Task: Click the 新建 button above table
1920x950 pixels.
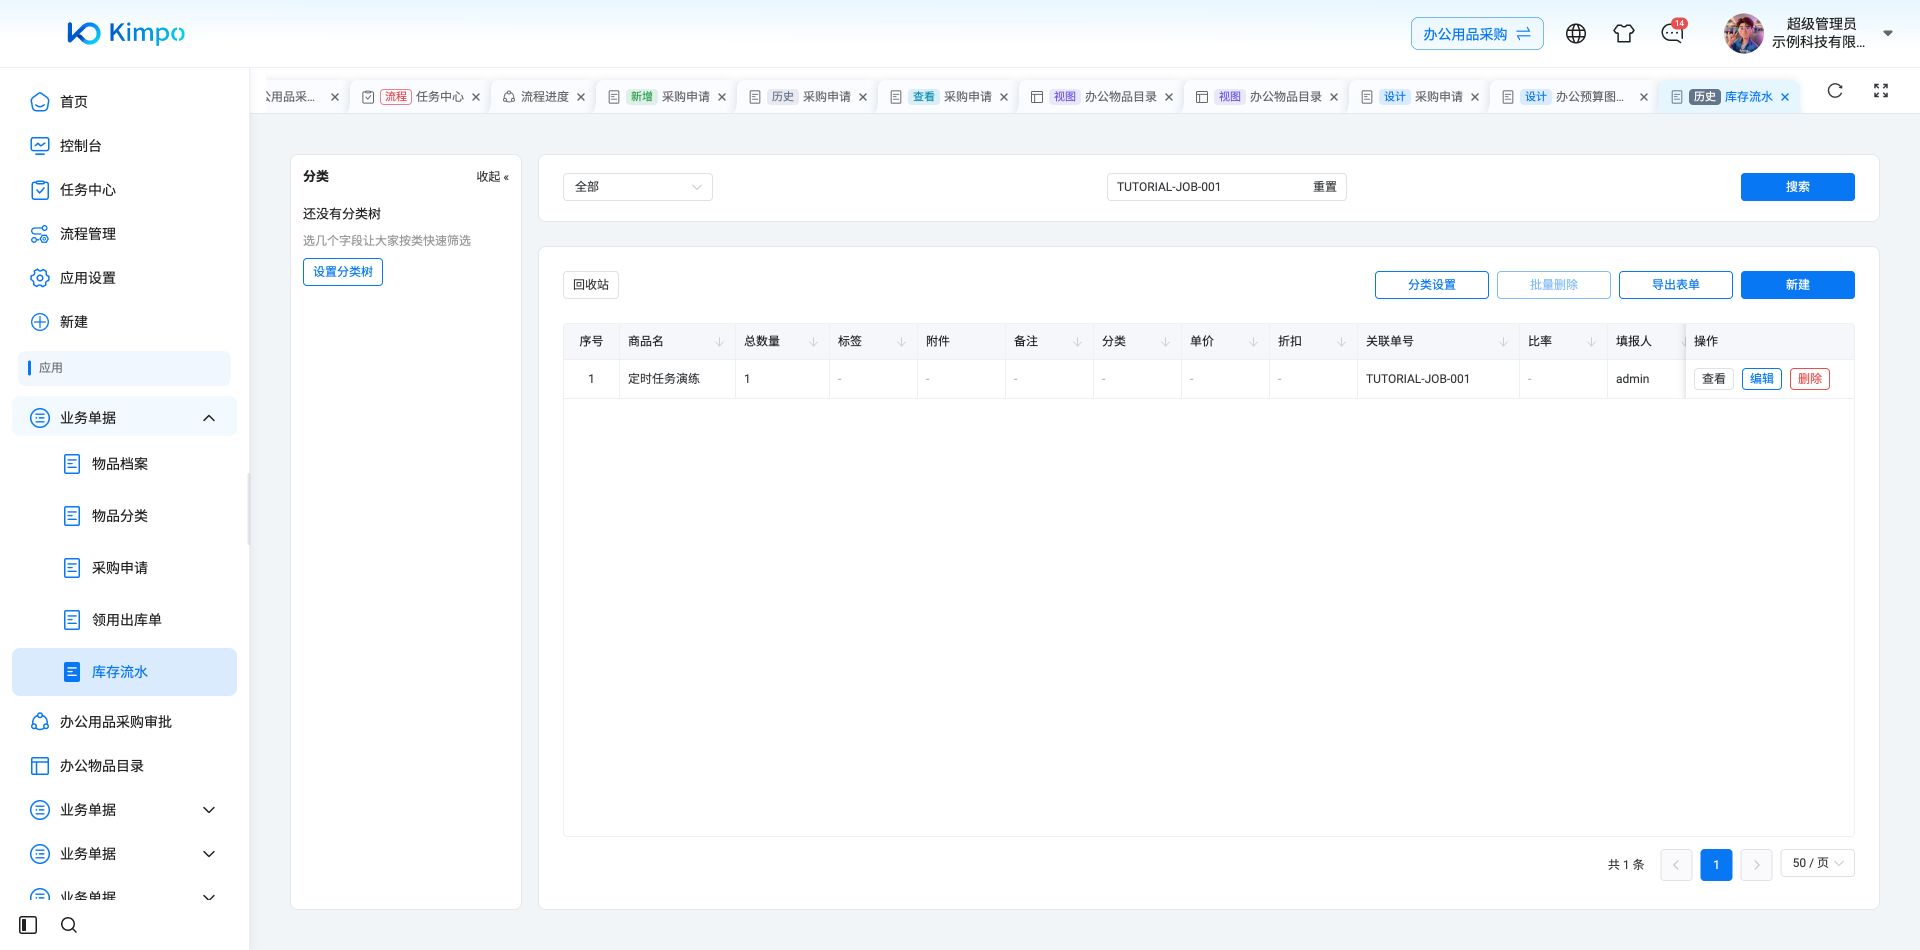Action: click(1797, 285)
